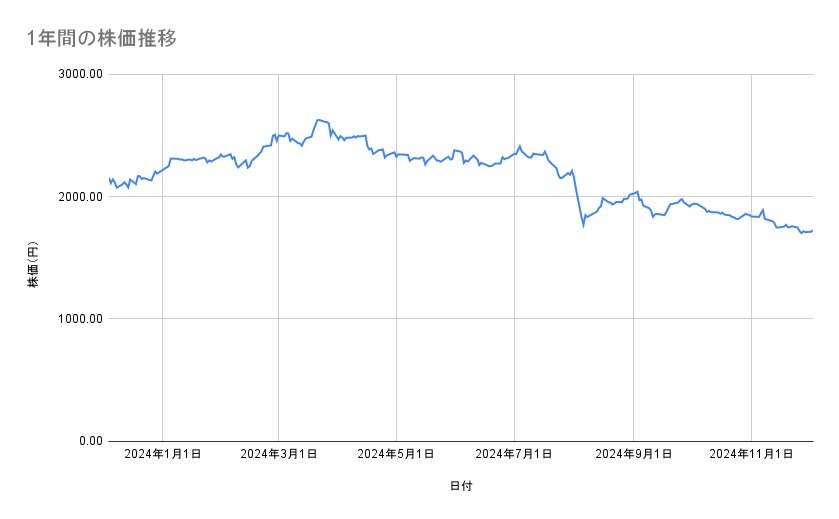This screenshot has width=839, height=519.
Task: Click the 2024年11月1日 x-axis label
Action: click(750, 455)
